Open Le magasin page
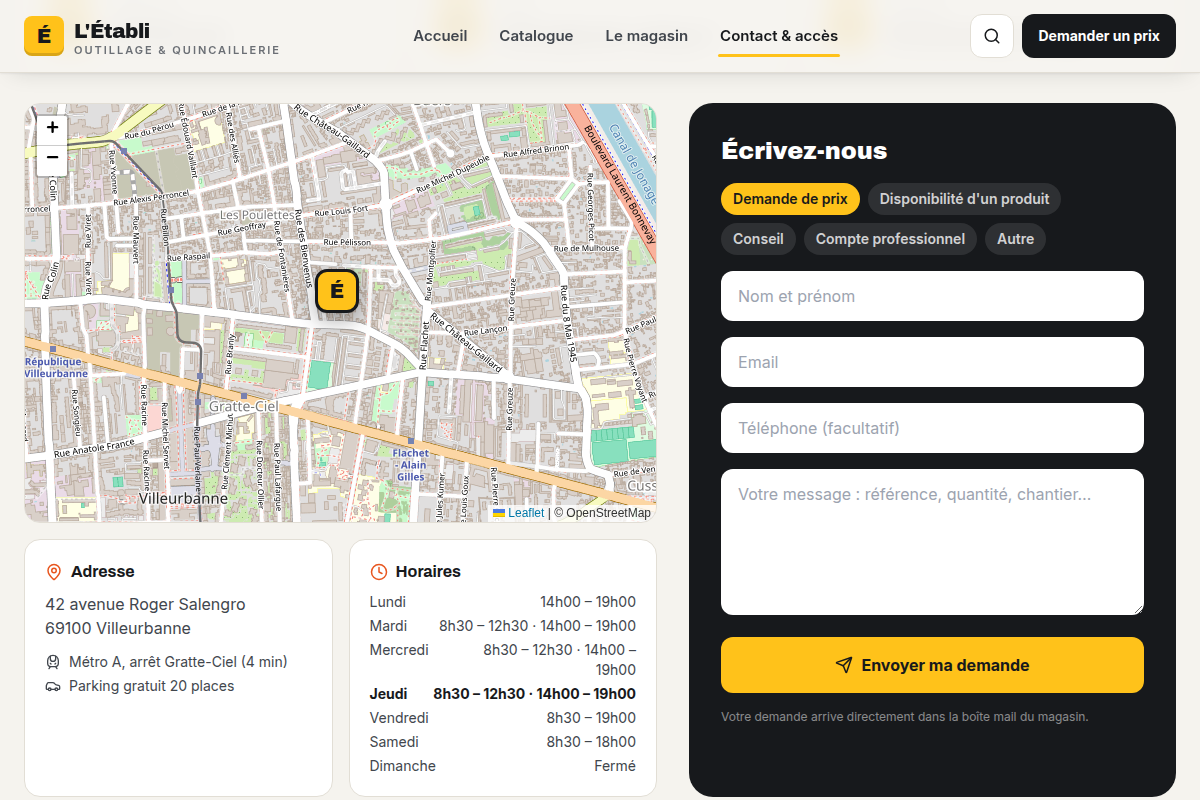 [x=646, y=36]
